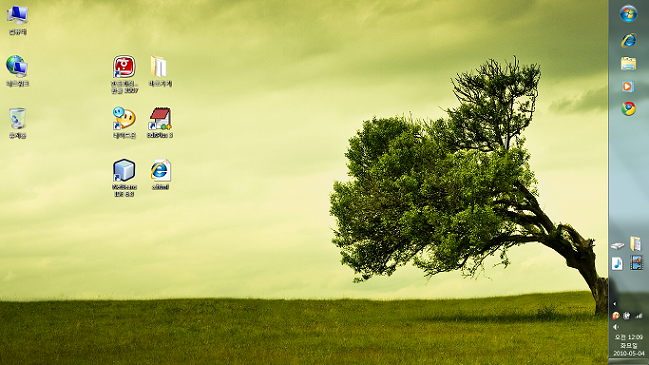
Task: Open the Recycle Bin desktop icon
Action: click(17, 123)
